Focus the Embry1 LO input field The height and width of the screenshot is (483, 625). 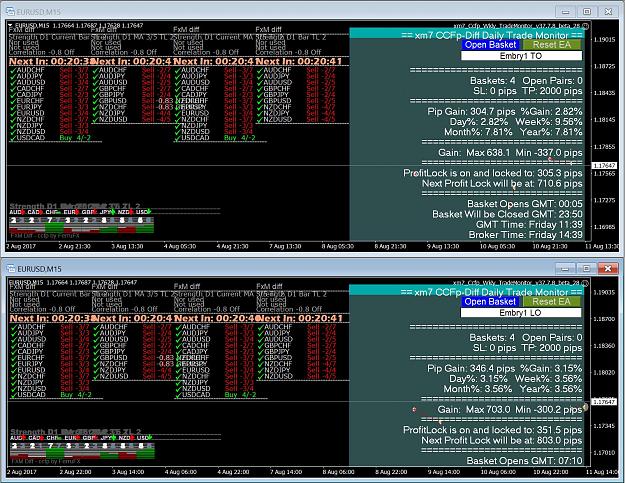pos(521,313)
